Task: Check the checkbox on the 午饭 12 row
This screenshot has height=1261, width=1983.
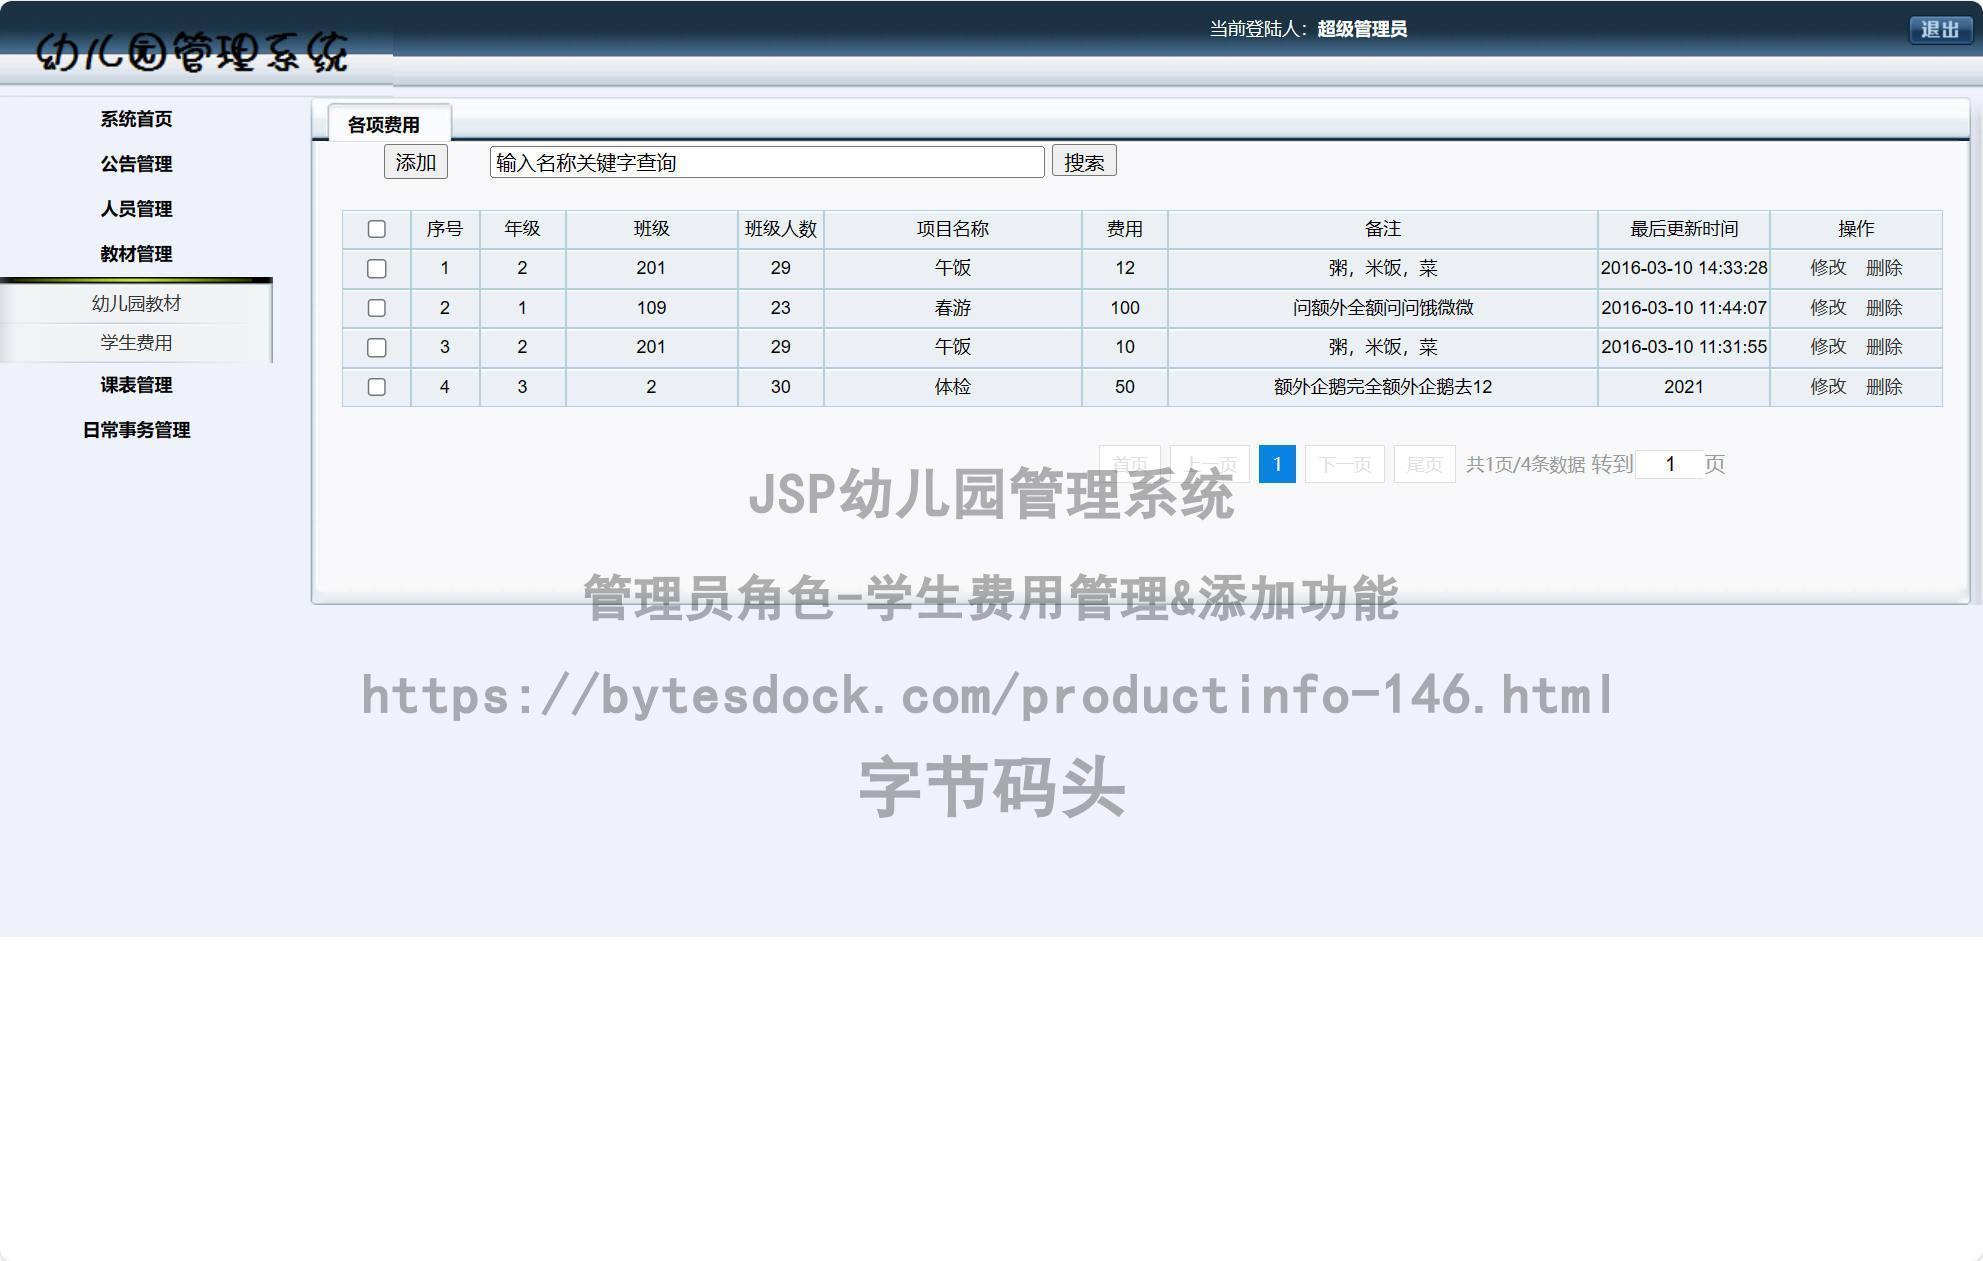Action: pos(377,268)
